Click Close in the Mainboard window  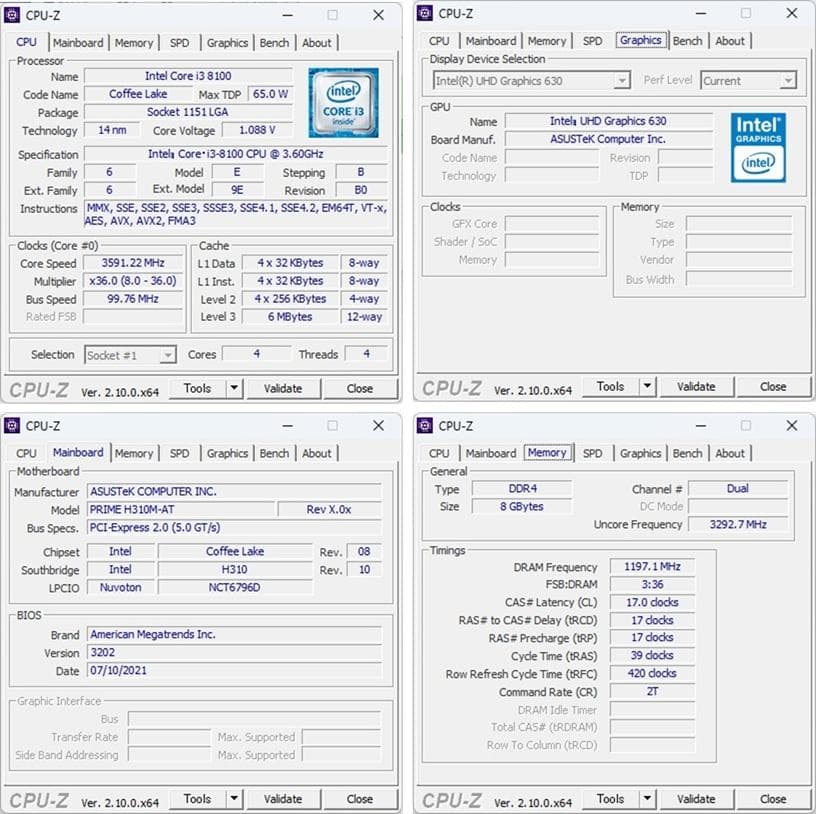[x=360, y=799]
